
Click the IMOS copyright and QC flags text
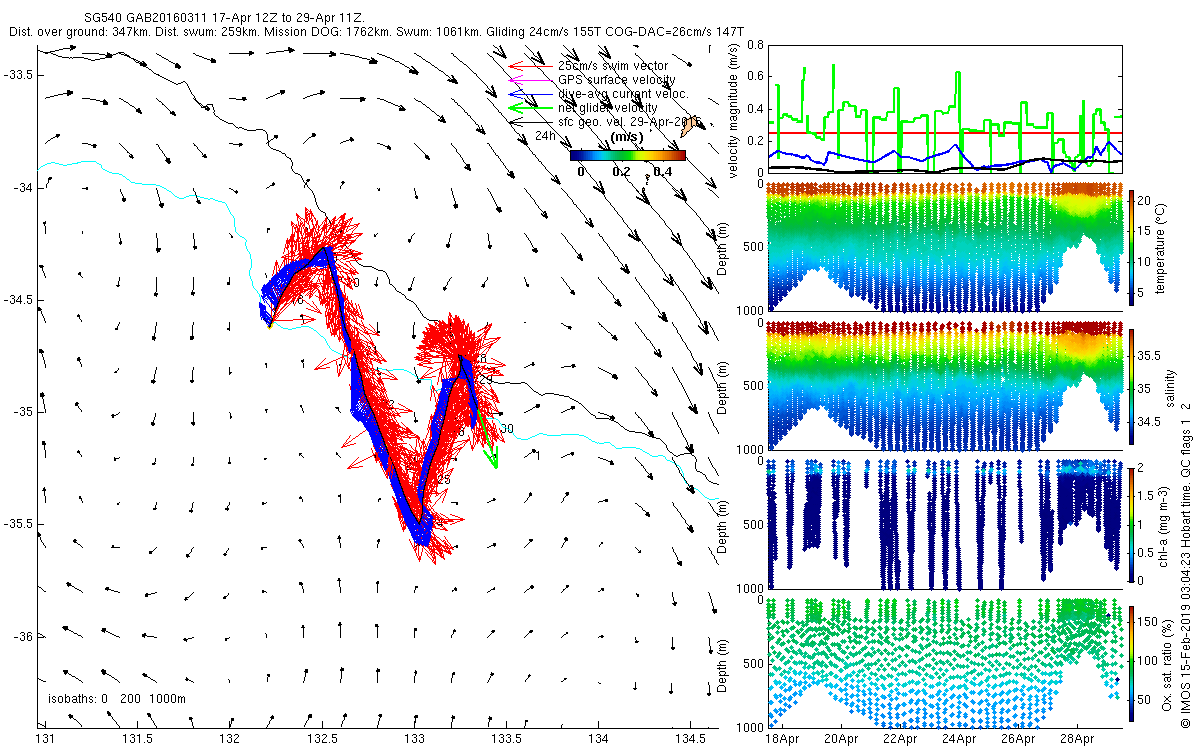1185,564
